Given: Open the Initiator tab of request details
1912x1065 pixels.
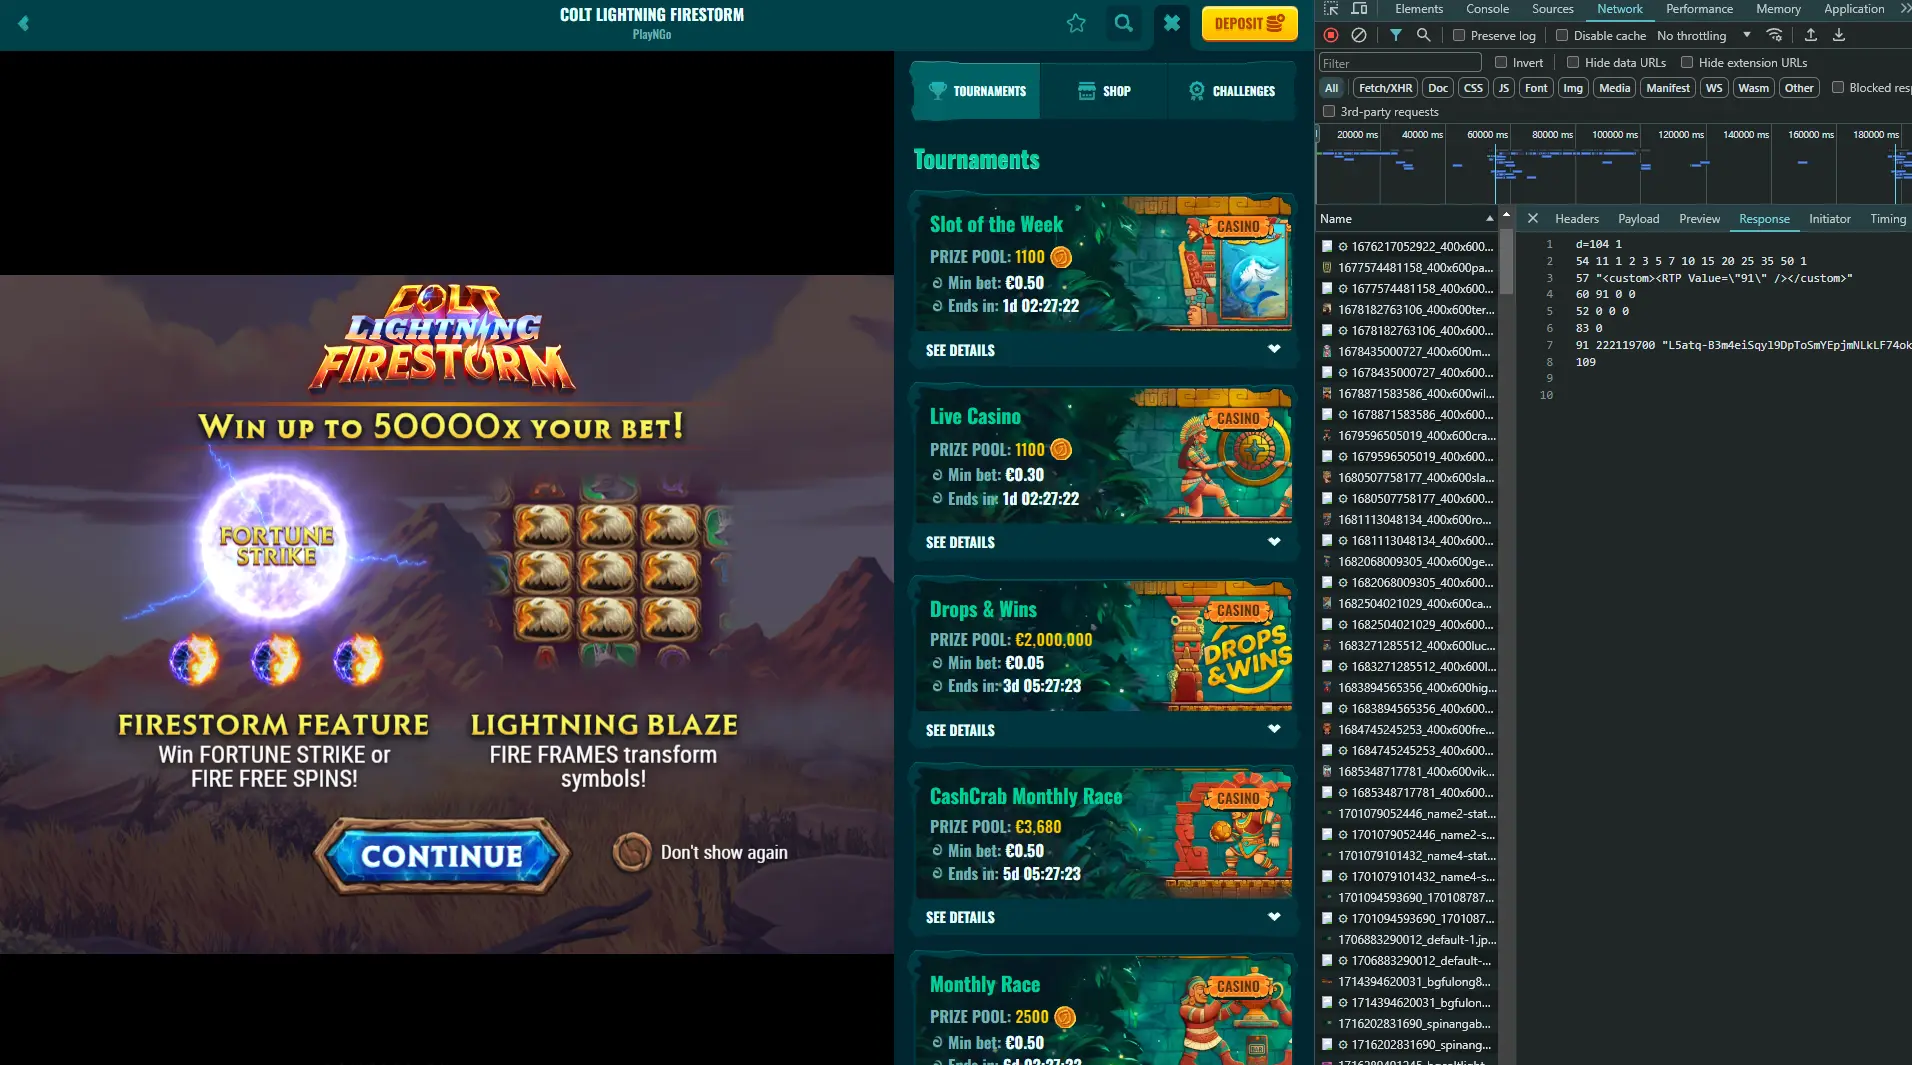Looking at the screenshot, I should click(x=1829, y=219).
